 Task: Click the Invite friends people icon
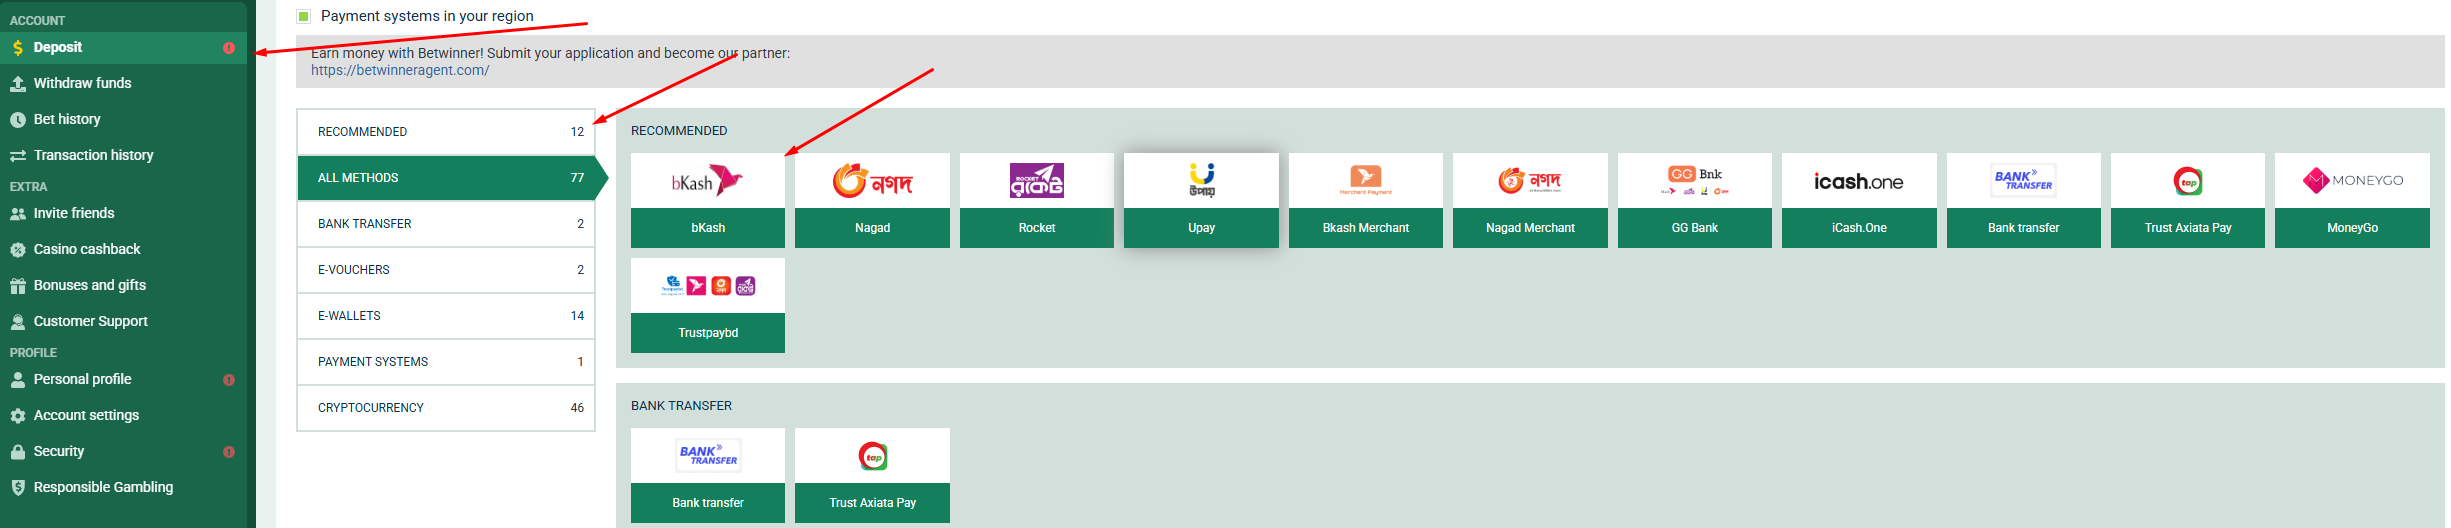tap(18, 214)
